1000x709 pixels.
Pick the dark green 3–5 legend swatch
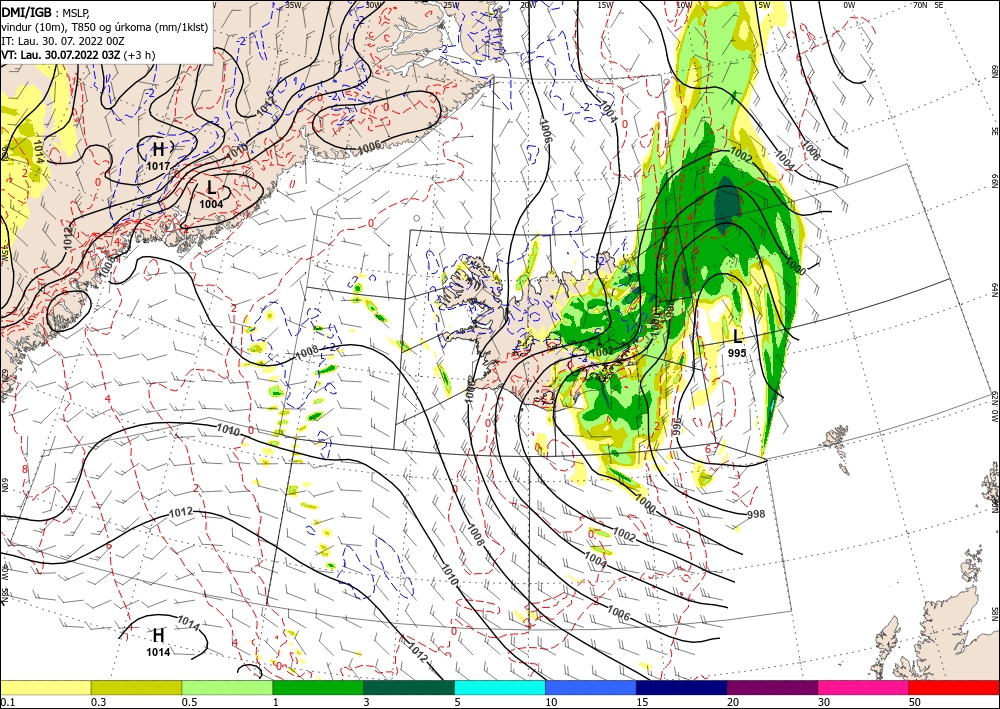409,687
